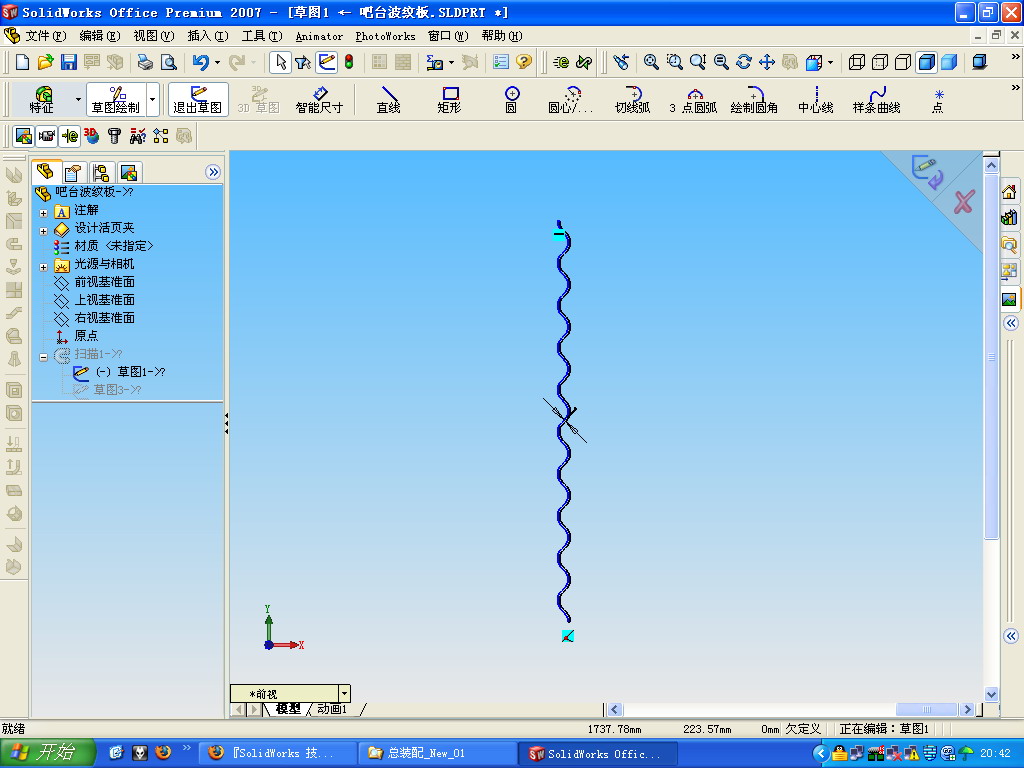Switch to the 模型 tab
Image resolution: width=1024 pixels, height=768 pixels.
[288, 709]
